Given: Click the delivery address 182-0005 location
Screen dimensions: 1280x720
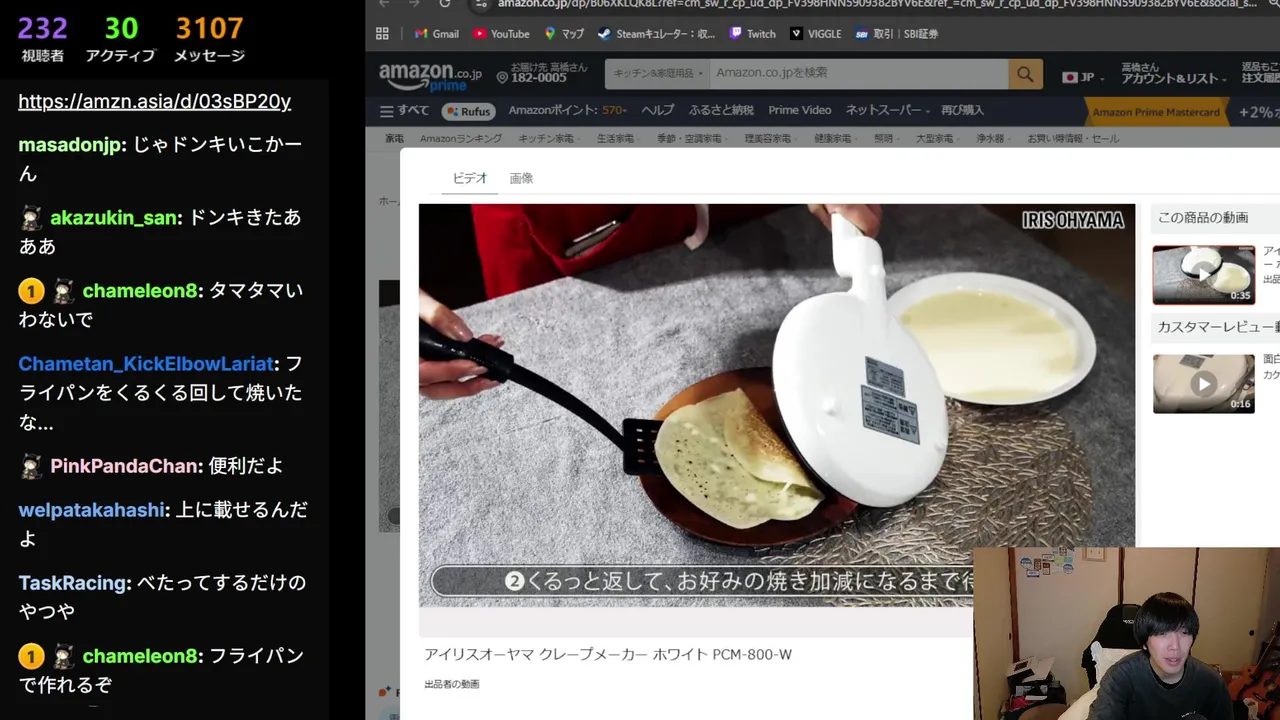Looking at the screenshot, I should point(542,73).
